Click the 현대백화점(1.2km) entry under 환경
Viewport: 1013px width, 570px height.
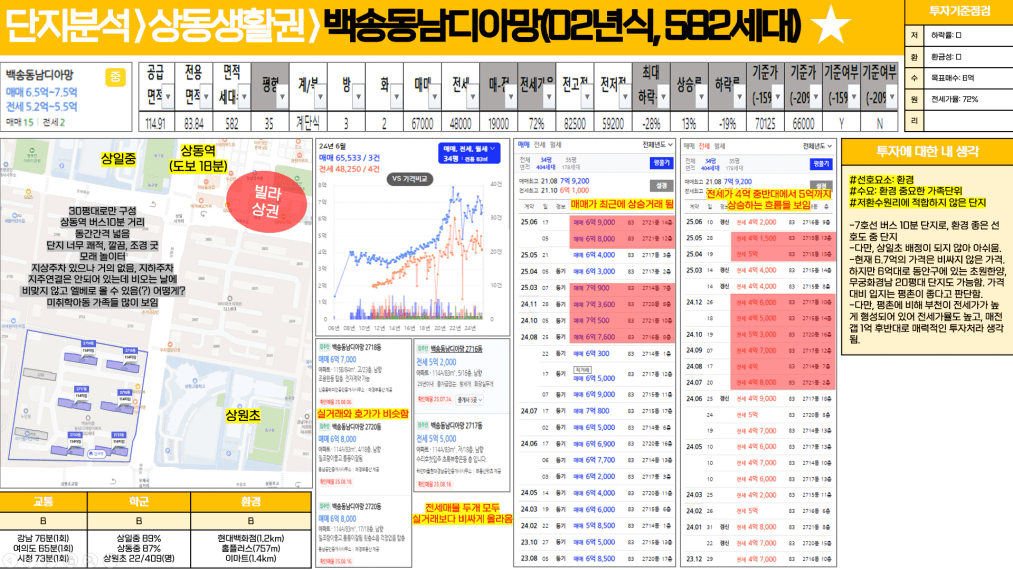tap(251, 538)
